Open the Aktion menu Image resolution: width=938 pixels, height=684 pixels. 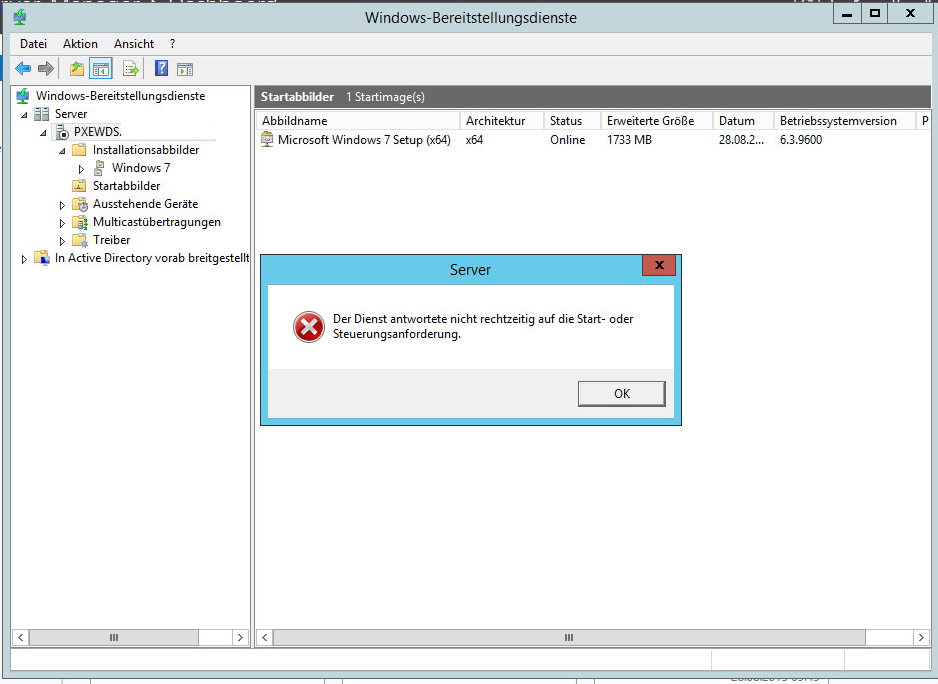coord(80,44)
